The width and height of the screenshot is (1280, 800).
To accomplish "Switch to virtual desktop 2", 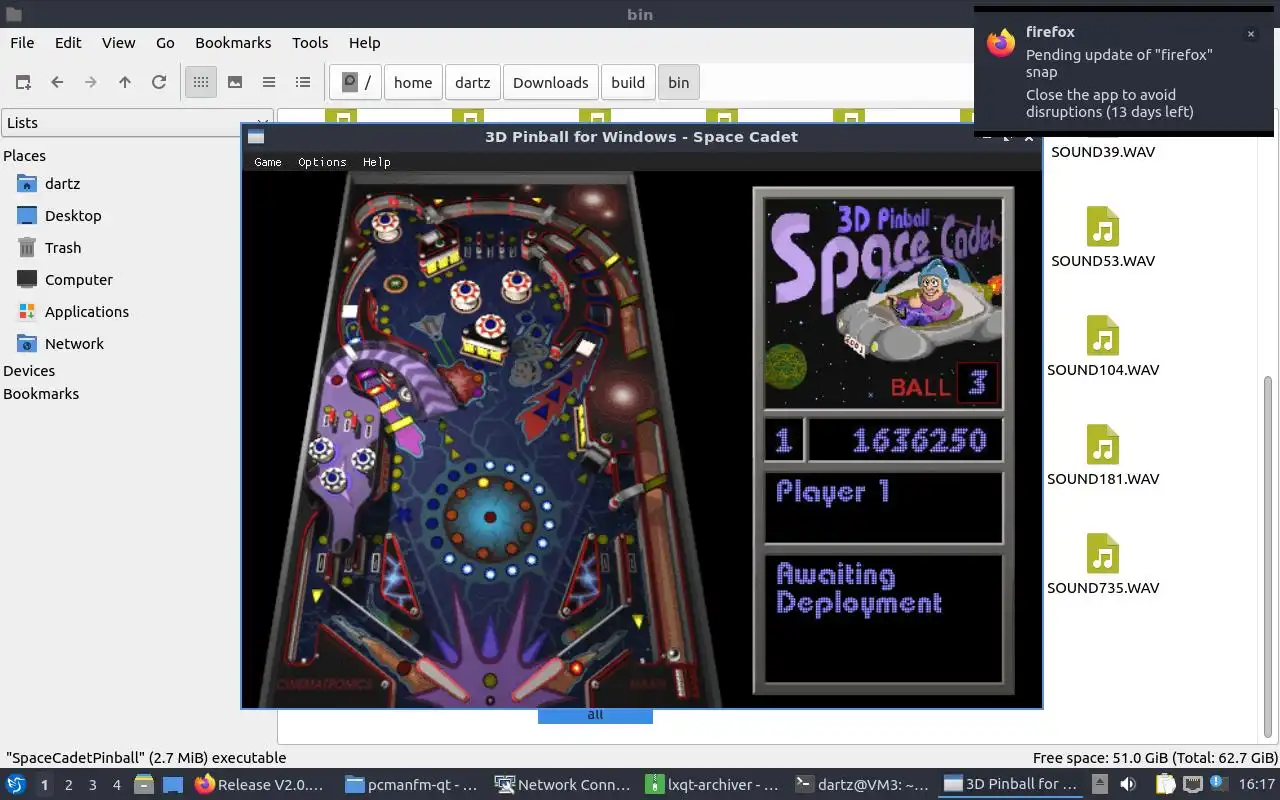I will click(69, 785).
